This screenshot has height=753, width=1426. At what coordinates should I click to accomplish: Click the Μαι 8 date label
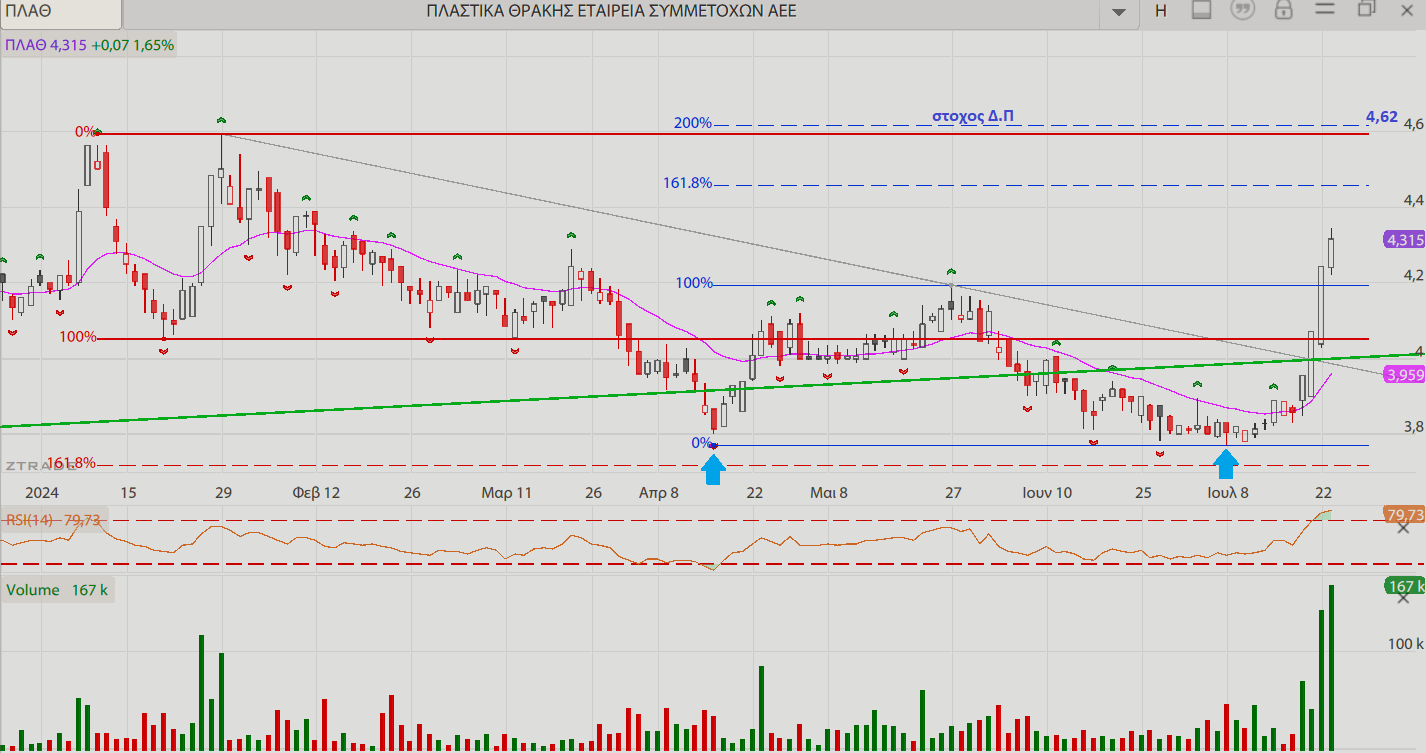click(x=829, y=493)
